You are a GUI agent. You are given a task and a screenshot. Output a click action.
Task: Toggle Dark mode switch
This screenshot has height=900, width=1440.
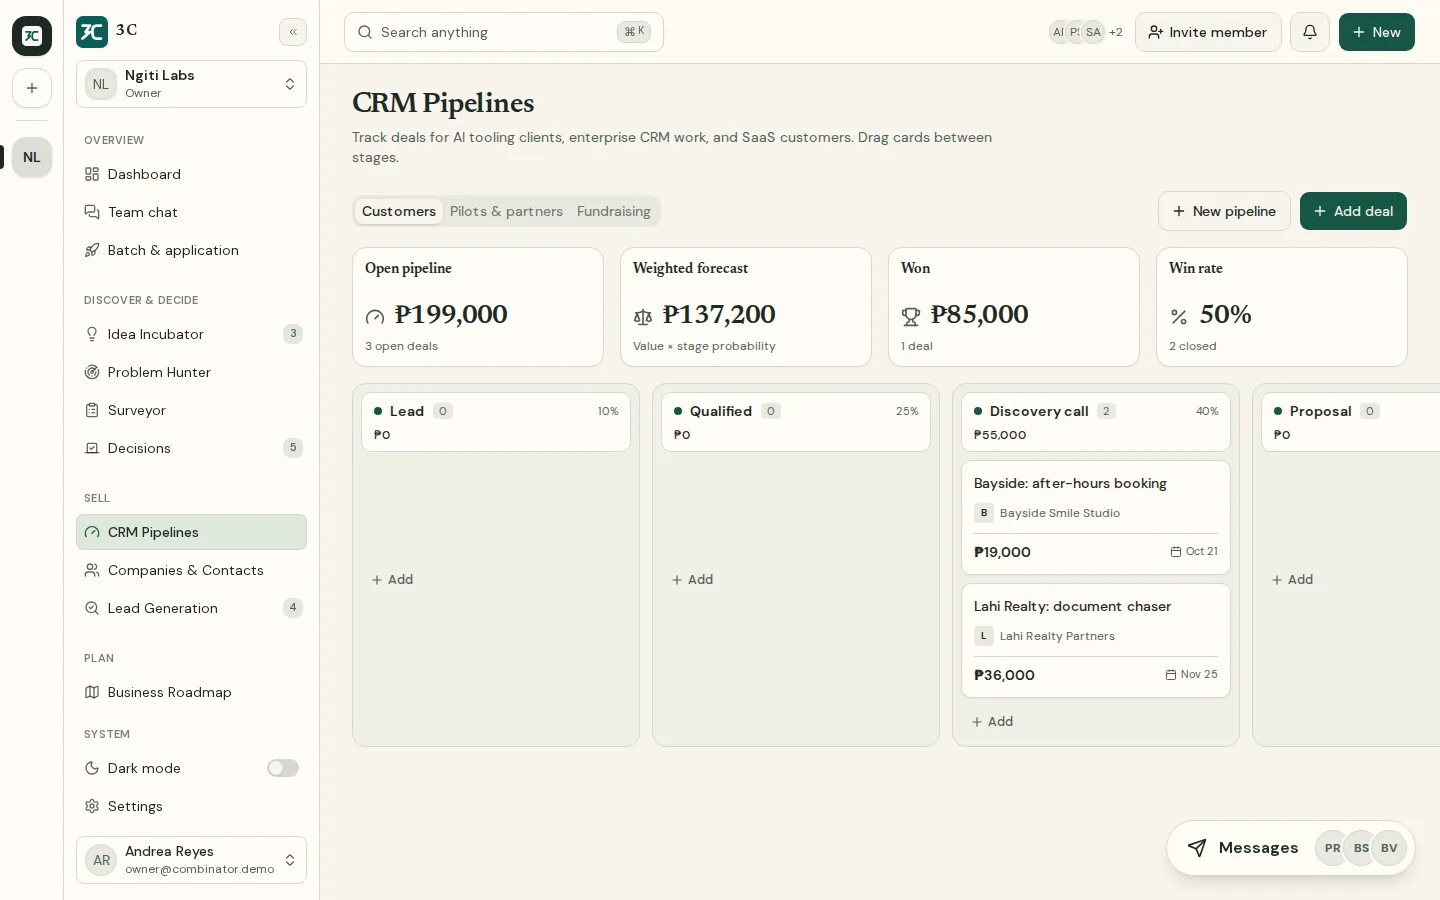pos(283,768)
